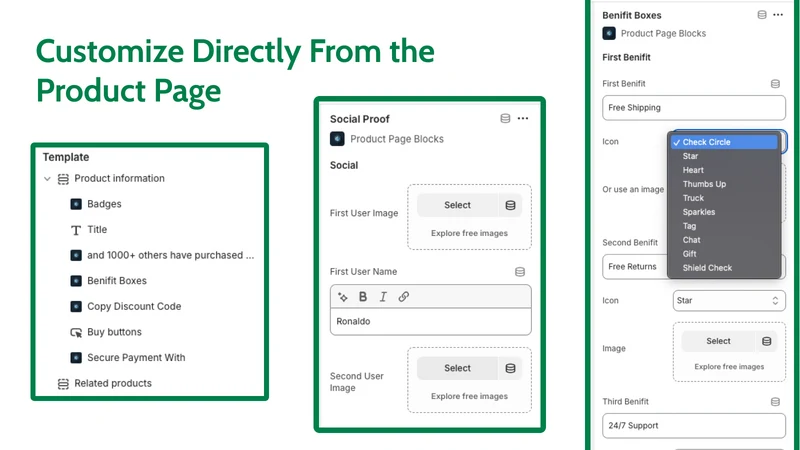Click the 24/7 Support input field

tap(694, 426)
